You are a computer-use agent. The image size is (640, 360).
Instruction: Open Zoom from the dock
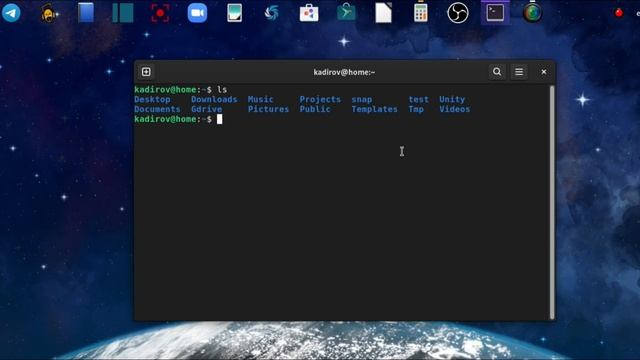pos(197,13)
